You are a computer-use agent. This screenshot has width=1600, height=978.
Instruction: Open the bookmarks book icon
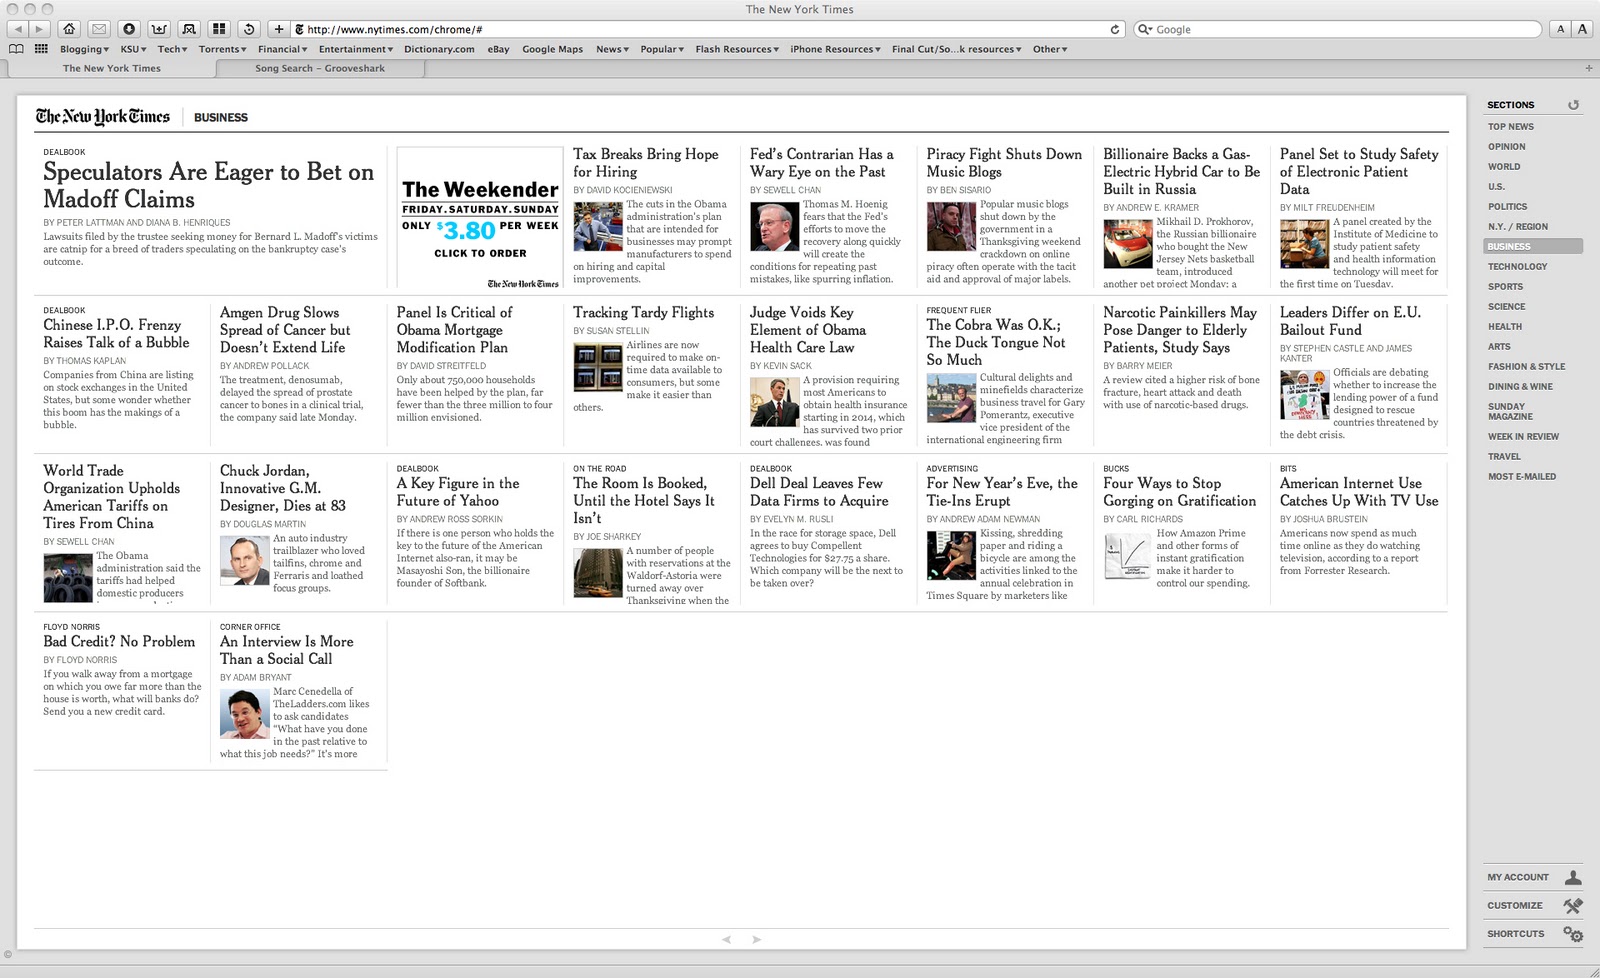coord(16,49)
